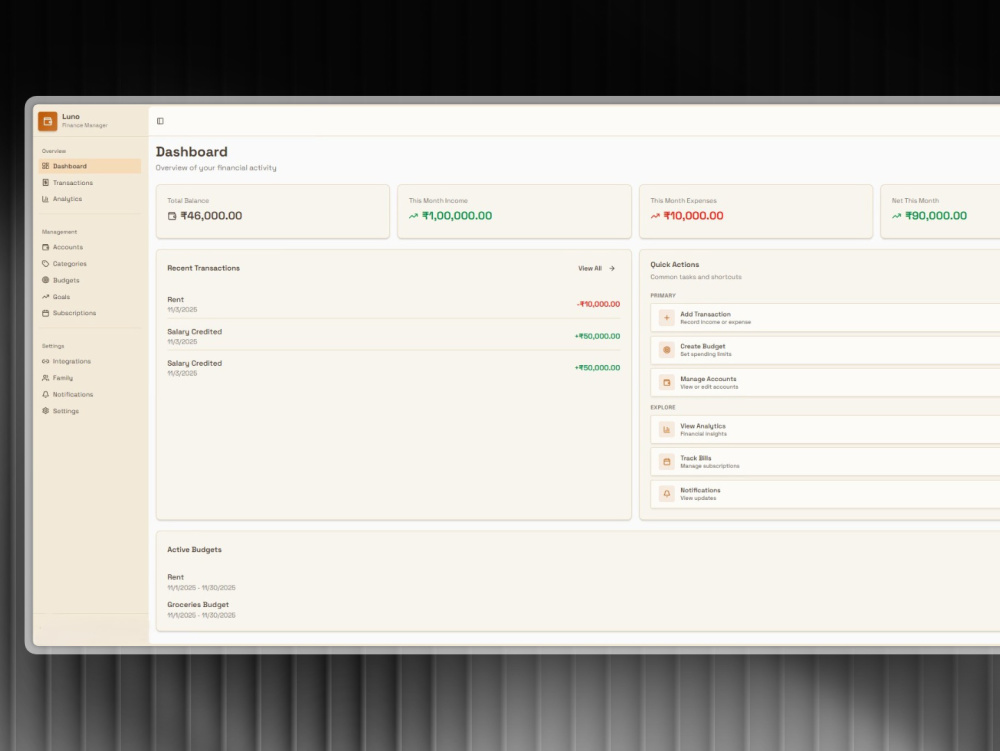Click the calendar icon beside Track Bills
This screenshot has height=751, width=1000.
click(x=666, y=462)
